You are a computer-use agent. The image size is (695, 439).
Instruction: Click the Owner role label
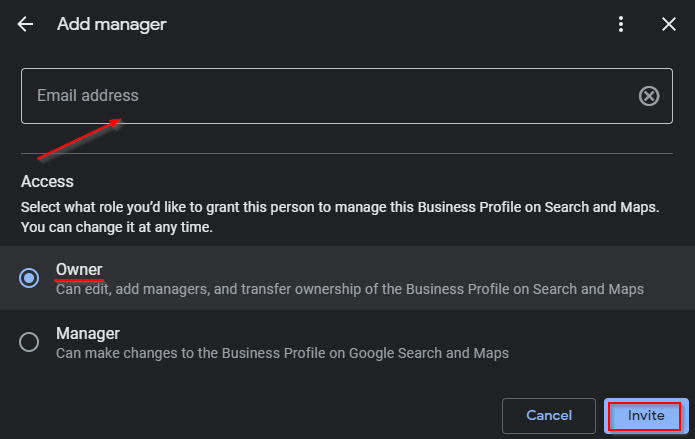(79, 269)
